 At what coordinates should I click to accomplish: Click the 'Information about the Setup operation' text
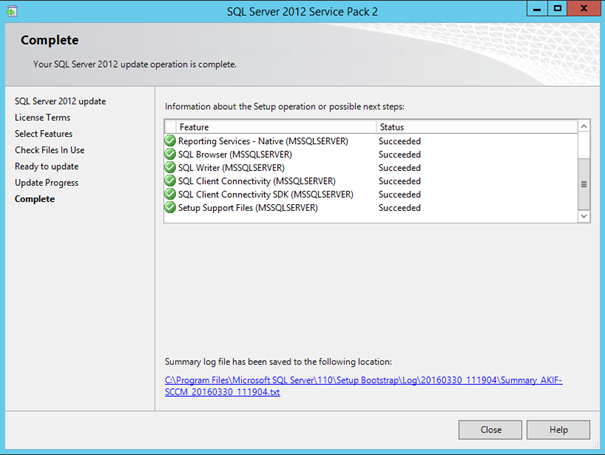[x=284, y=107]
